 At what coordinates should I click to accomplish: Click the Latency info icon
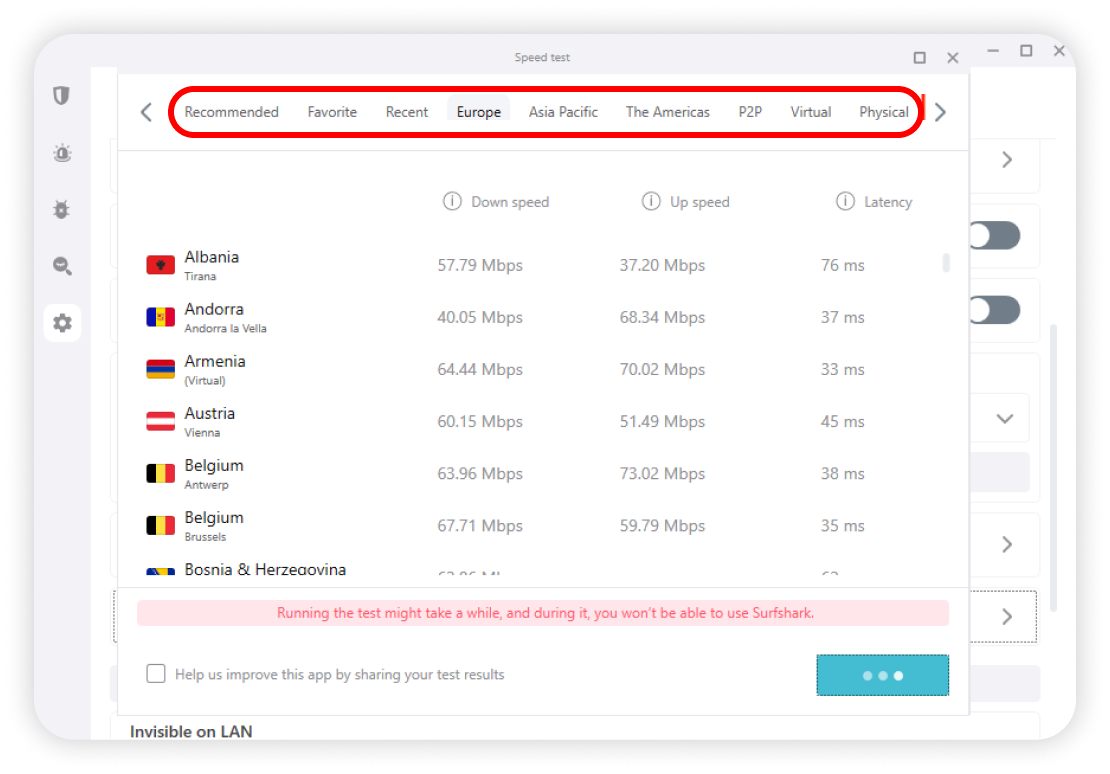[845, 202]
